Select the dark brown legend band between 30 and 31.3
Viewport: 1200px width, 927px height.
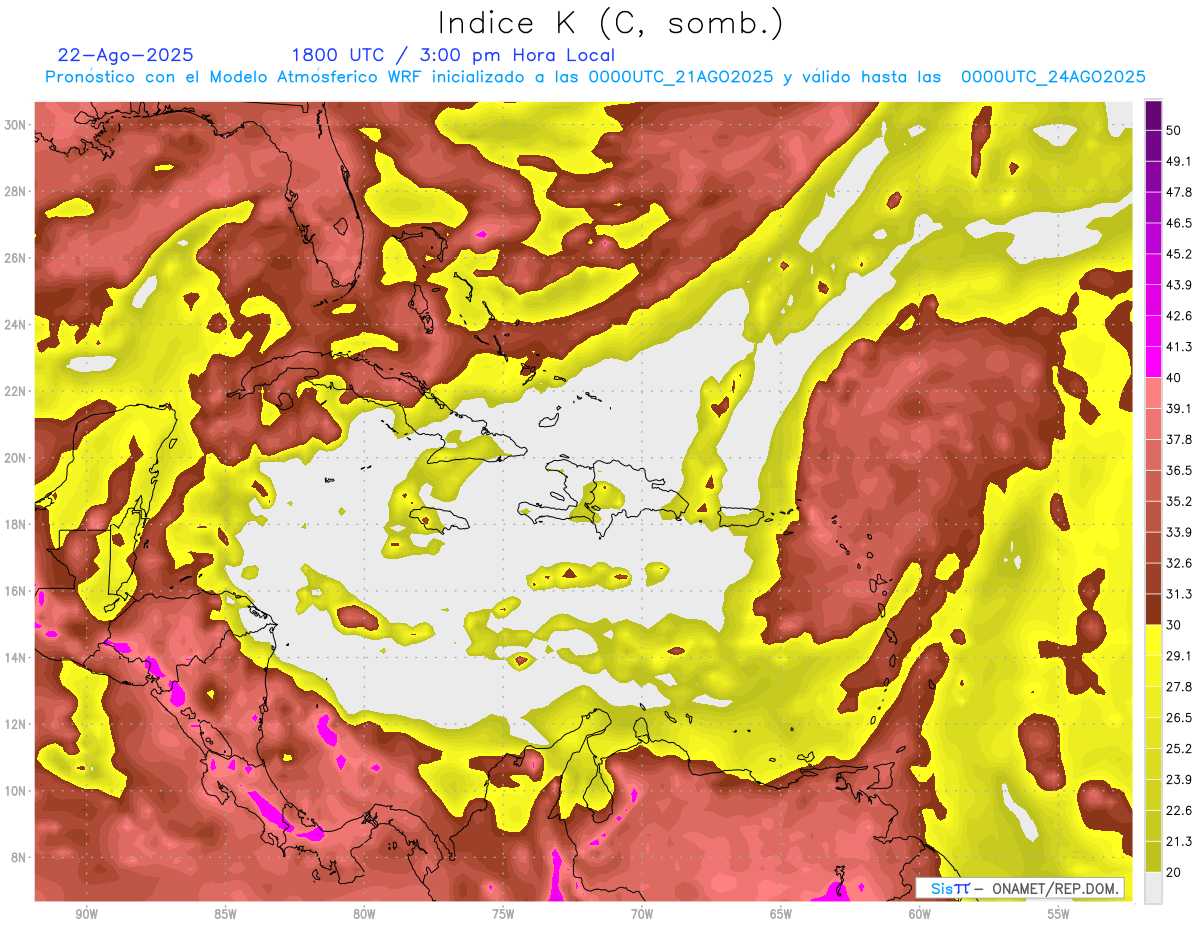pyautogui.click(x=1153, y=609)
